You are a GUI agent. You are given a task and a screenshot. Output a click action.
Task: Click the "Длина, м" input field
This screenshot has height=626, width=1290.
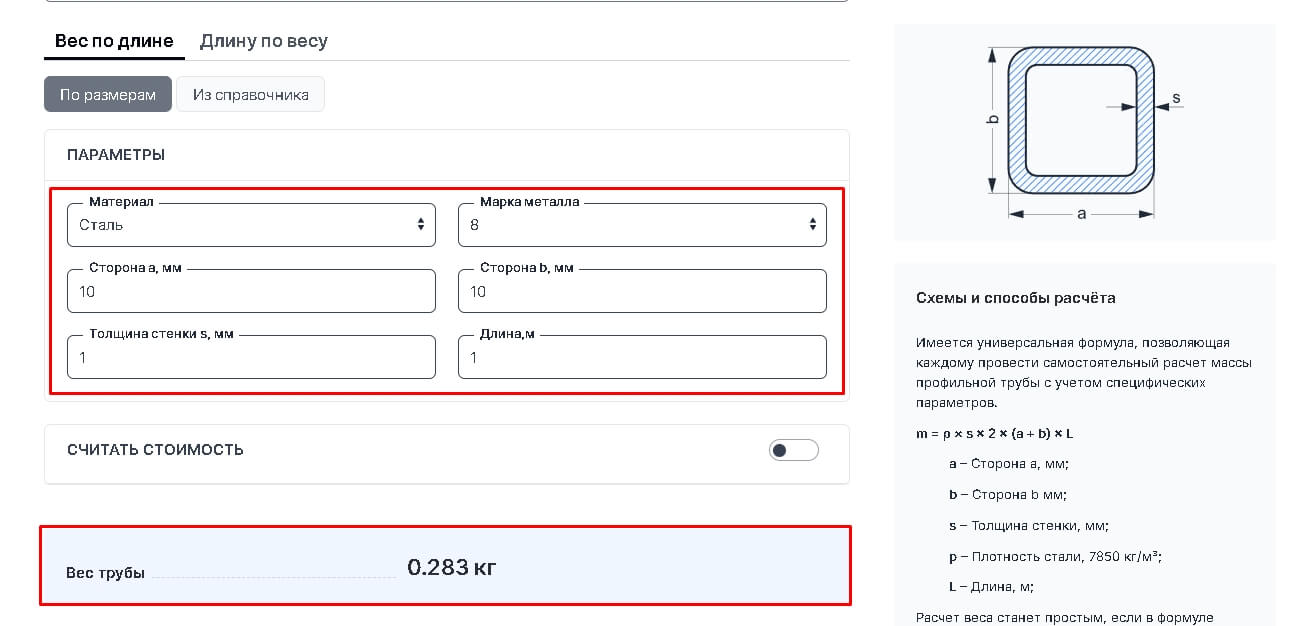(x=642, y=357)
